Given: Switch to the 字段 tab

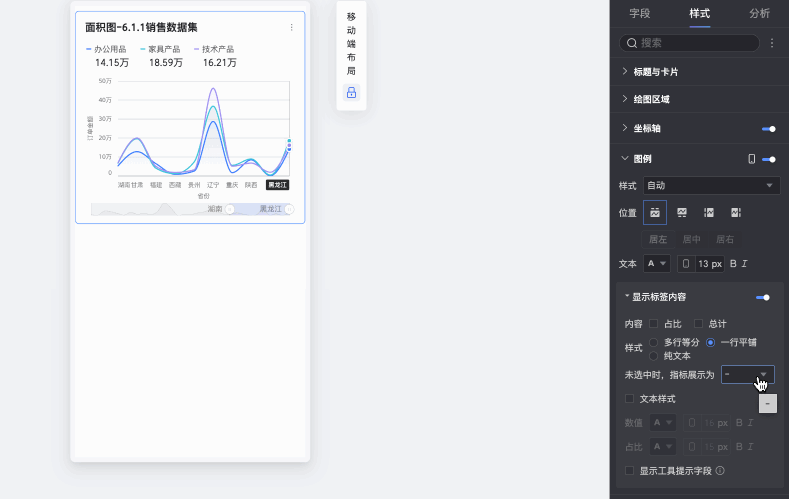Looking at the screenshot, I should tap(640, 14).
